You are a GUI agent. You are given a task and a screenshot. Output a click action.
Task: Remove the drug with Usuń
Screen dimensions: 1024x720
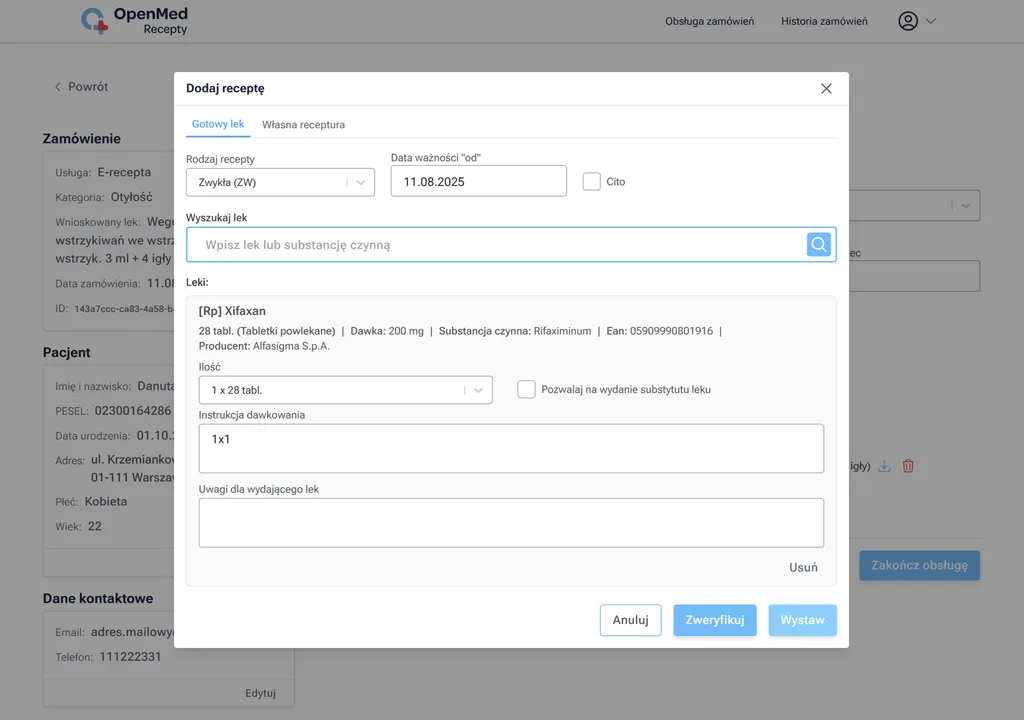803,567
